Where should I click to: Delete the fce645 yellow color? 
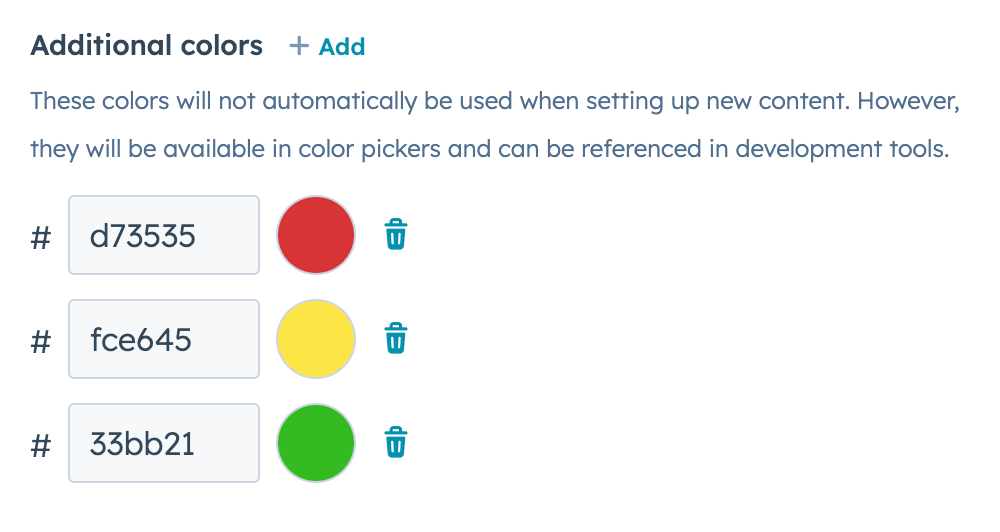pos(396,339)
